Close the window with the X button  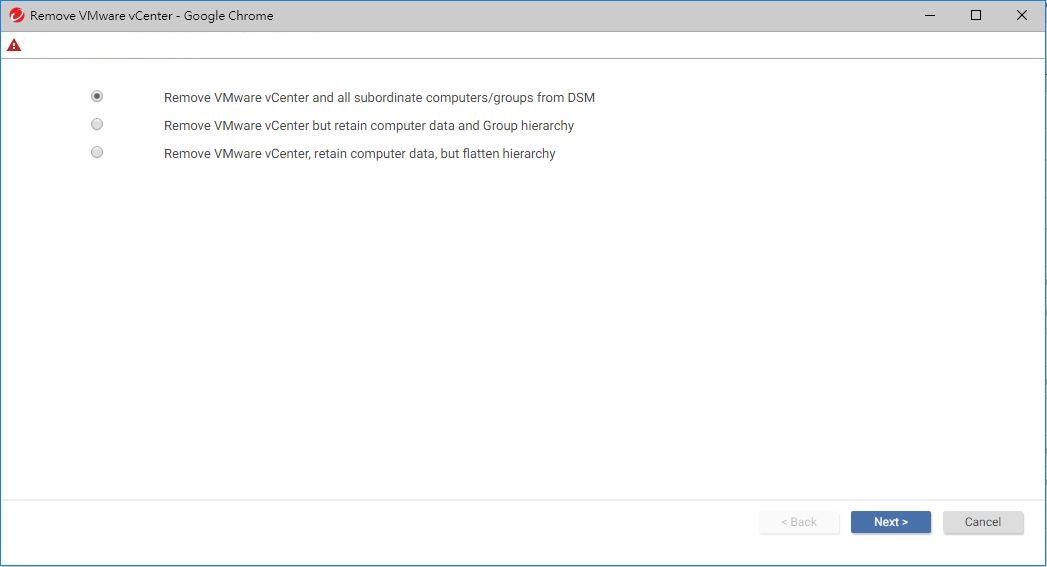1021,16
